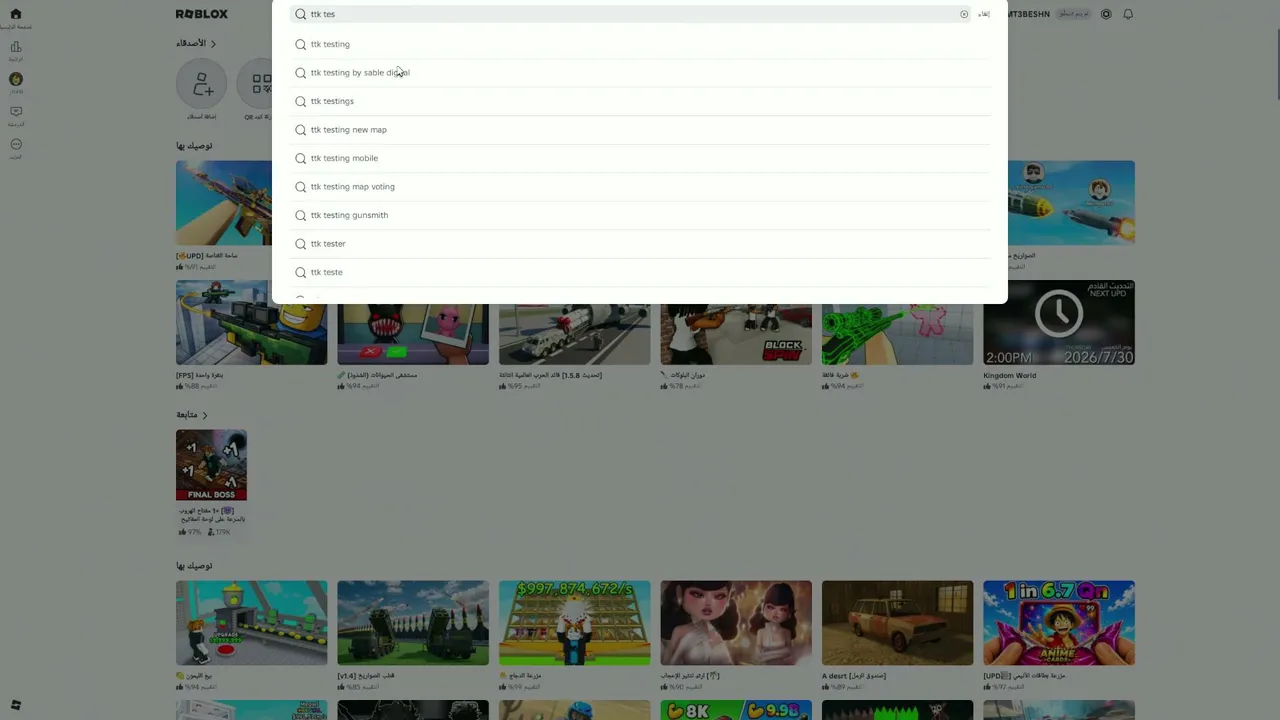The height and width of the screenshot is (720, 1280).
Task: Open the Anime Cards 1 in 6.7Qn game
Action: click(x=1059, y=623)
